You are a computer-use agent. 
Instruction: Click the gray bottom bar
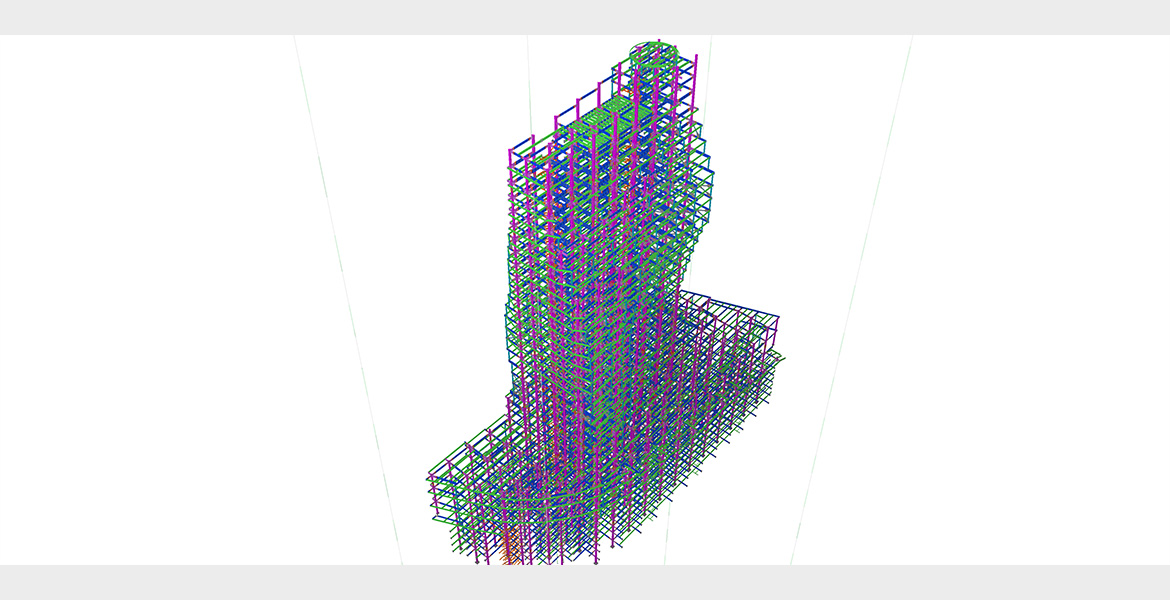585,582
